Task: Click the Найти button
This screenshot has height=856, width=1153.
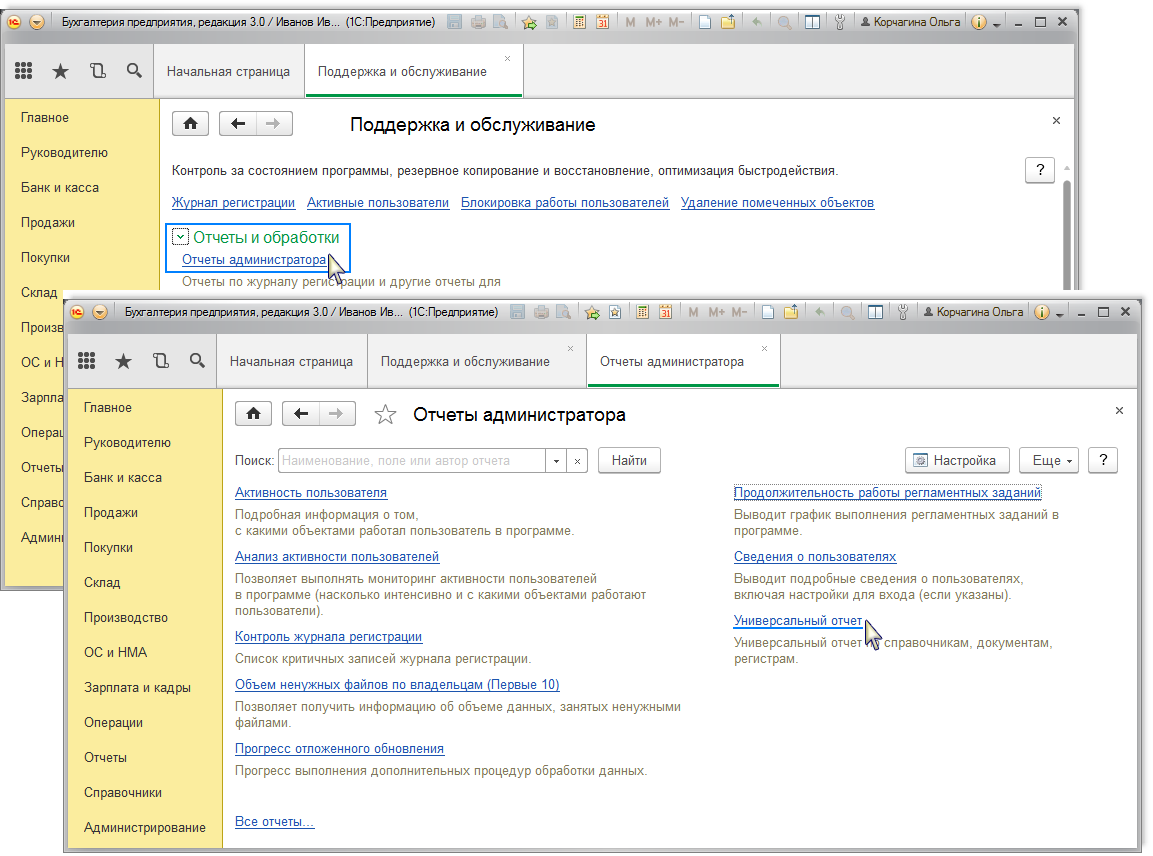Action: tap(629, 460)
